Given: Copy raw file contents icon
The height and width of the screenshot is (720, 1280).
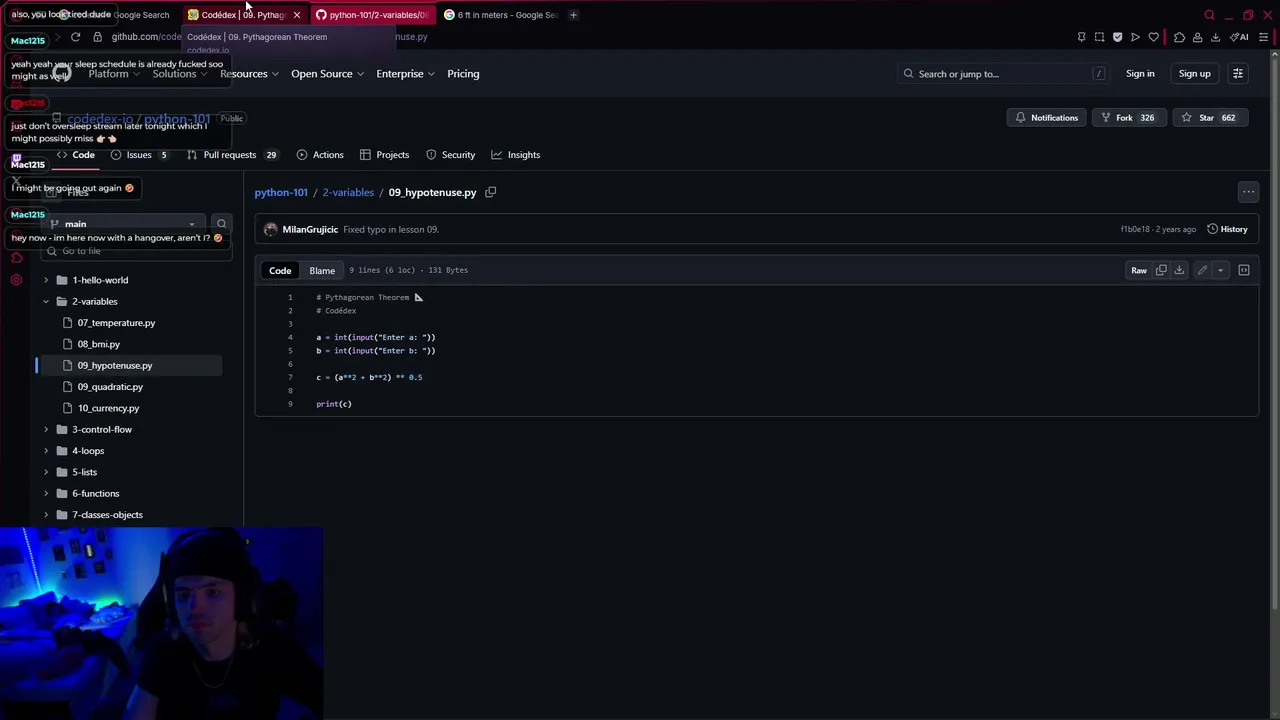Looking at the screenshot, I should 1161,270.
